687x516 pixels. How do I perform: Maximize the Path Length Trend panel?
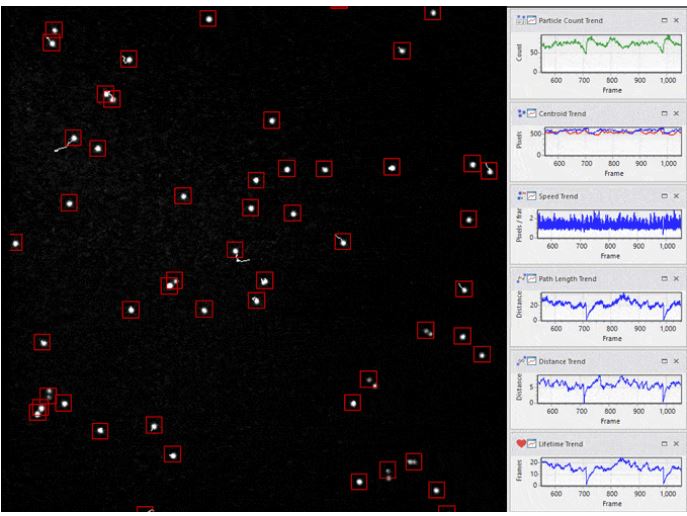point(663,278)
